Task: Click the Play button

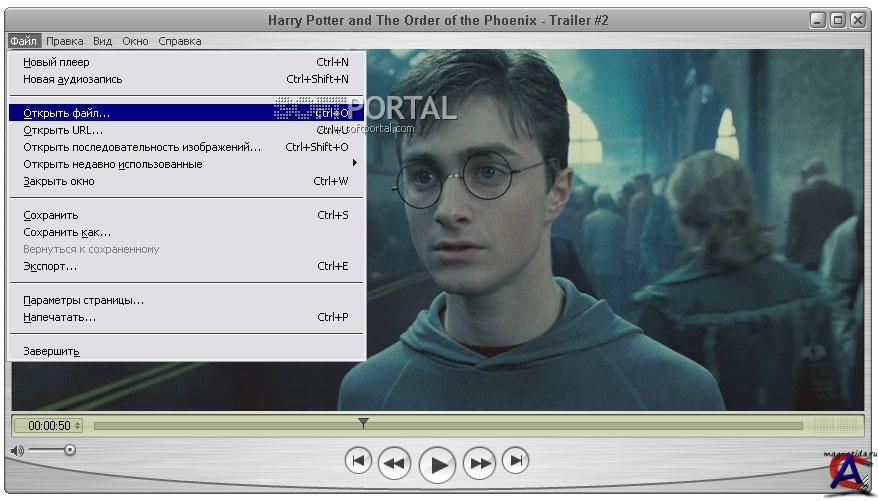Action: [437, 464]
